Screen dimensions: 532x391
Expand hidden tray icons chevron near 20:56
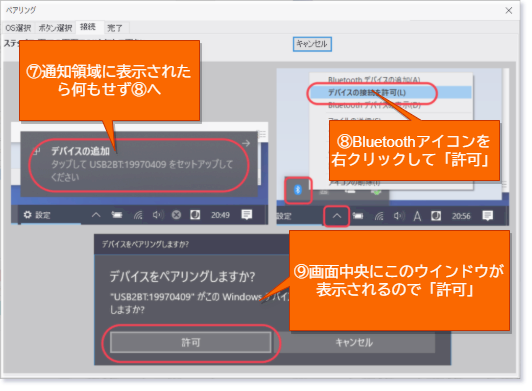click(337, 216)
